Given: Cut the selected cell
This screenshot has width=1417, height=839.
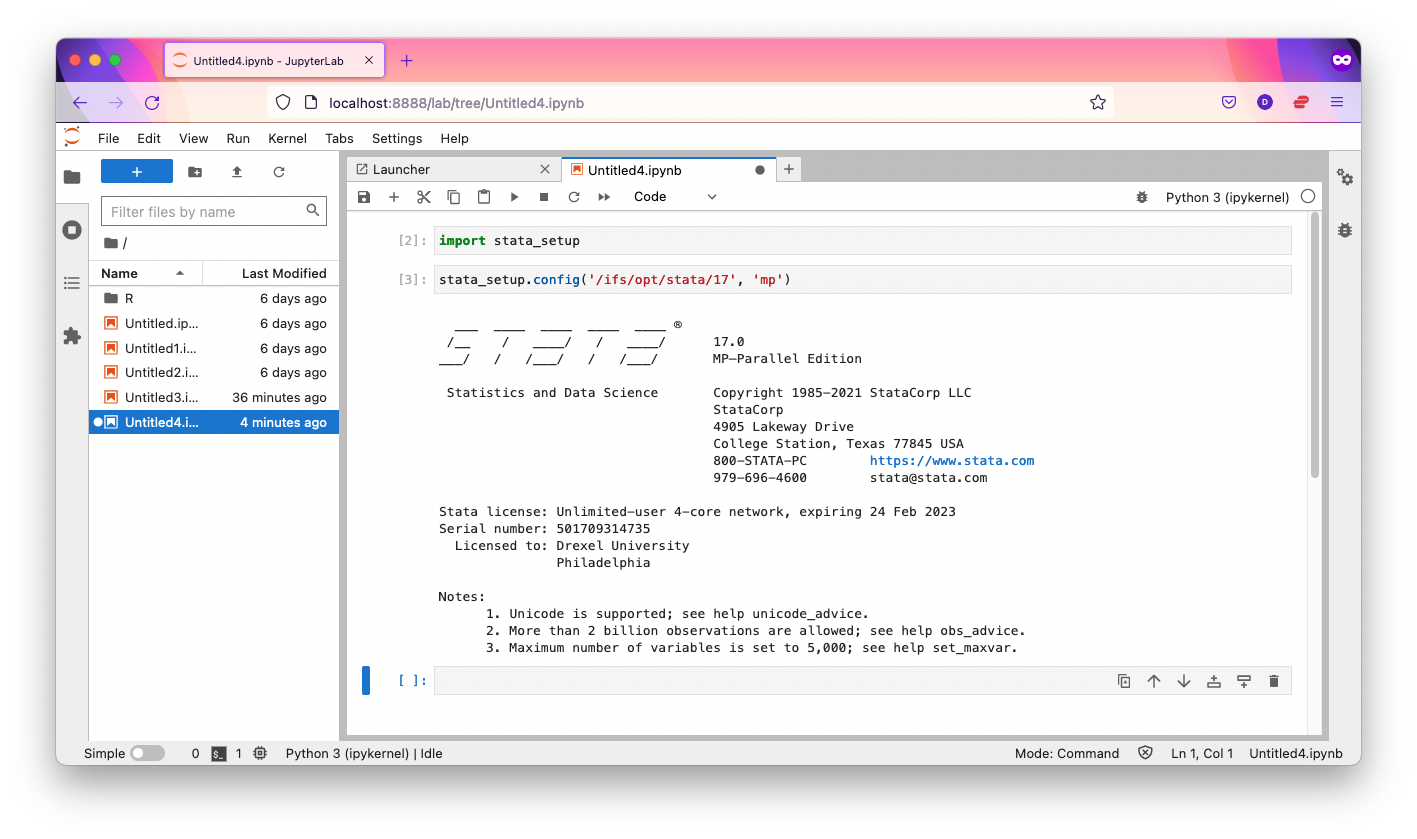Looking at the screenshot, I should point(424,197).
